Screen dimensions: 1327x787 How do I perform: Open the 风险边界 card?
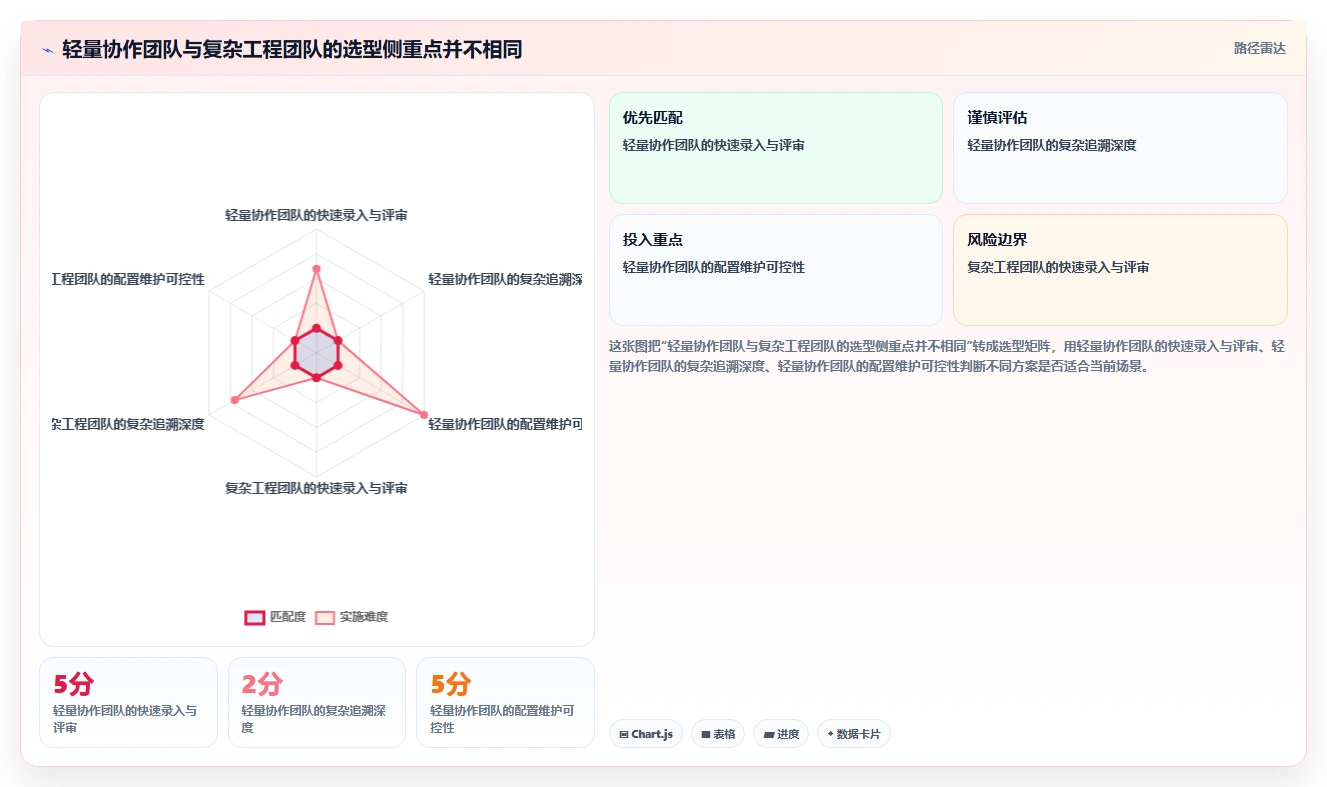(1120, 270)
